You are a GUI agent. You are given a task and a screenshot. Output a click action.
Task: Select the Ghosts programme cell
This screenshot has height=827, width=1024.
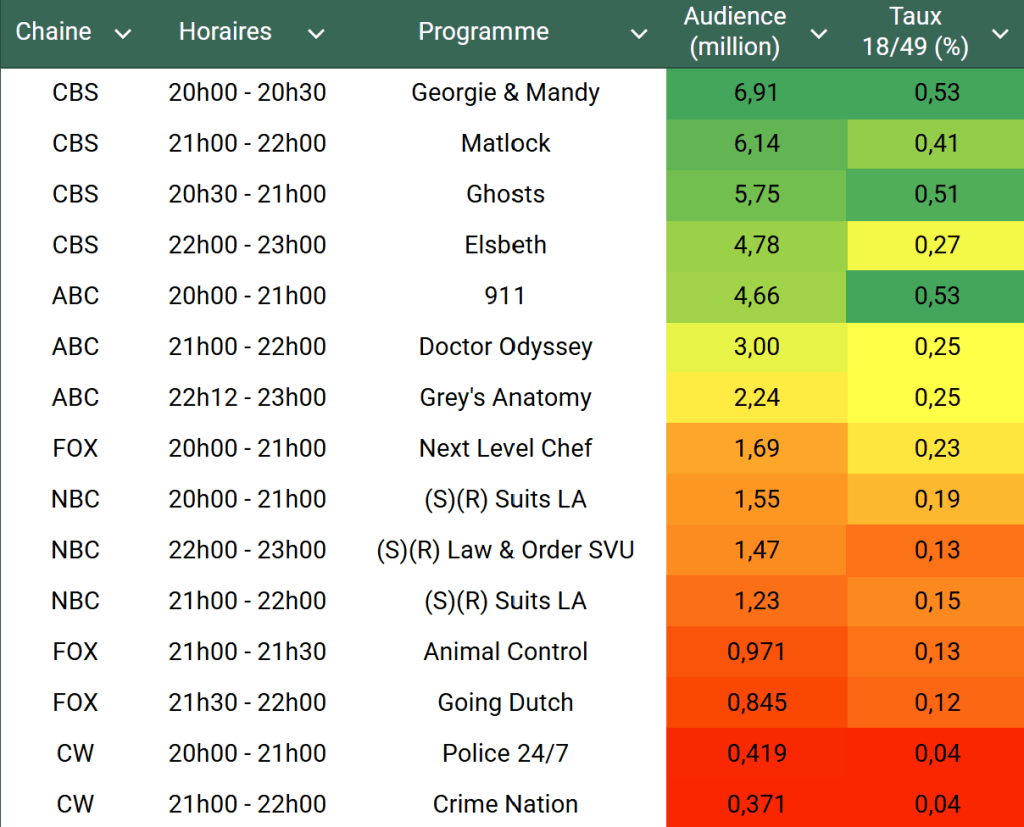(x=505, y=194)
